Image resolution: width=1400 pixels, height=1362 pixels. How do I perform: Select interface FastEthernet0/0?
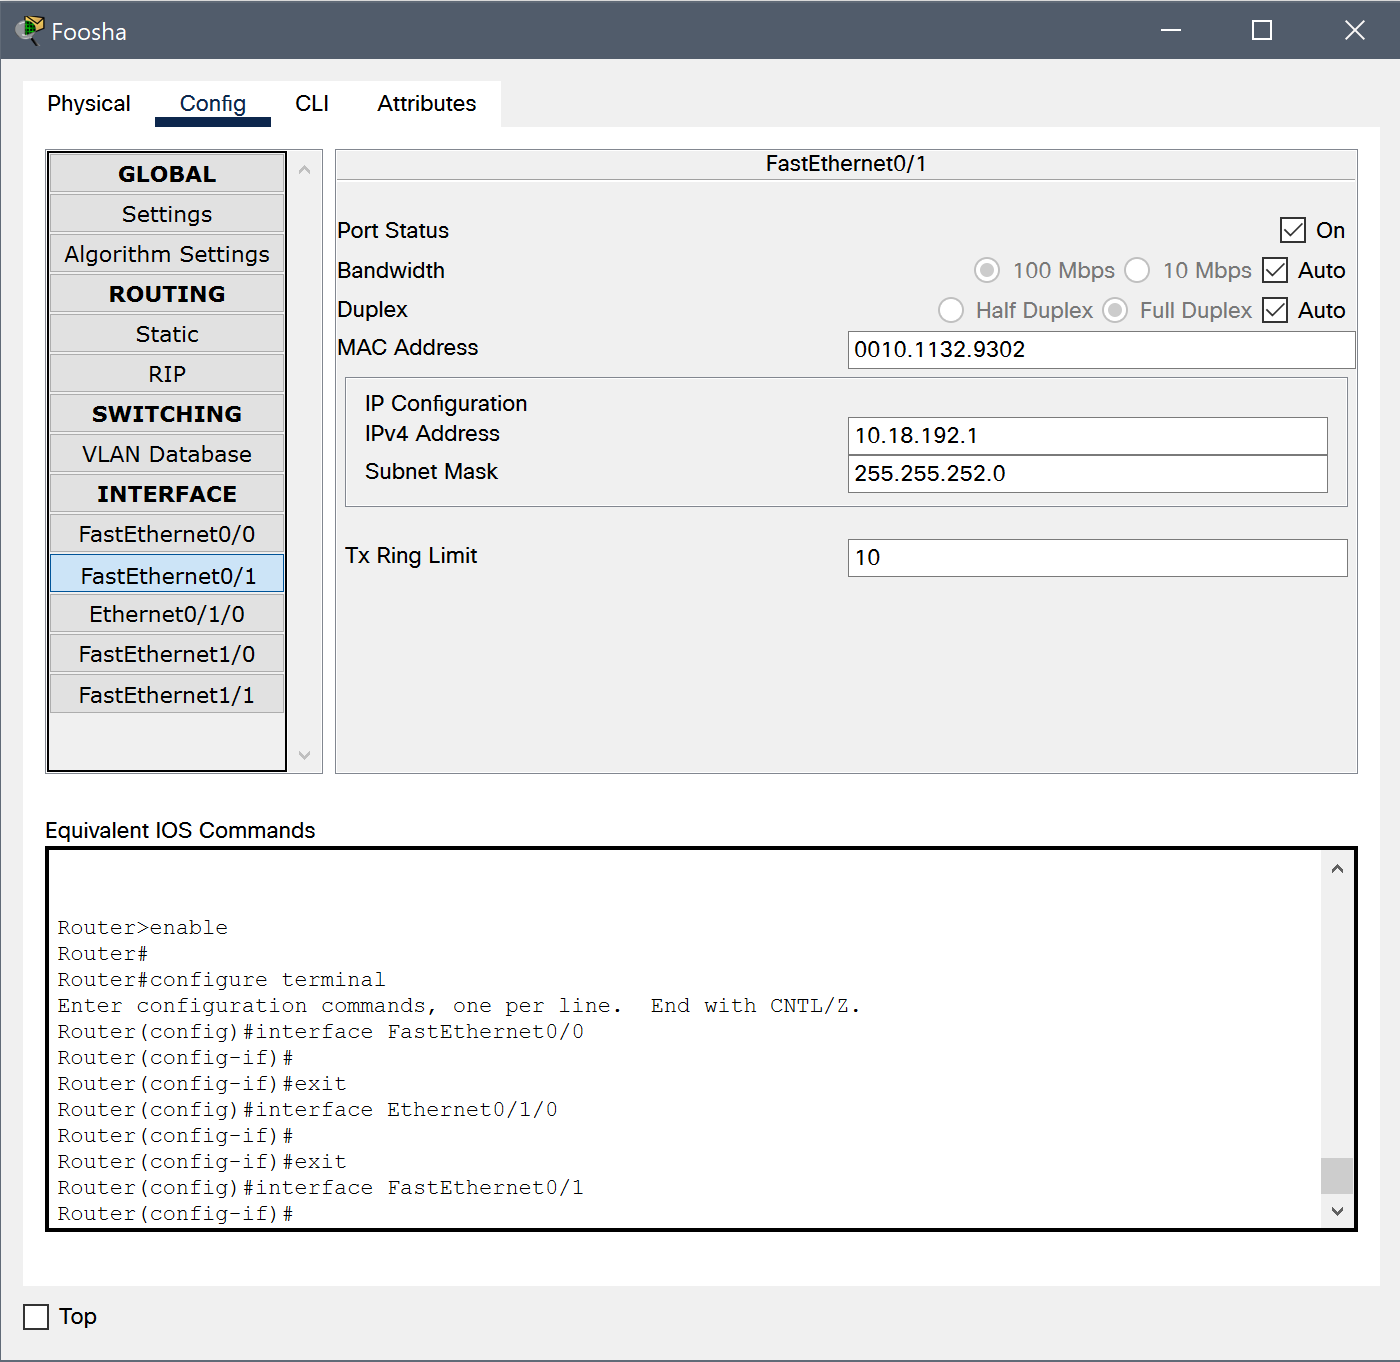(x=167, y=534)
